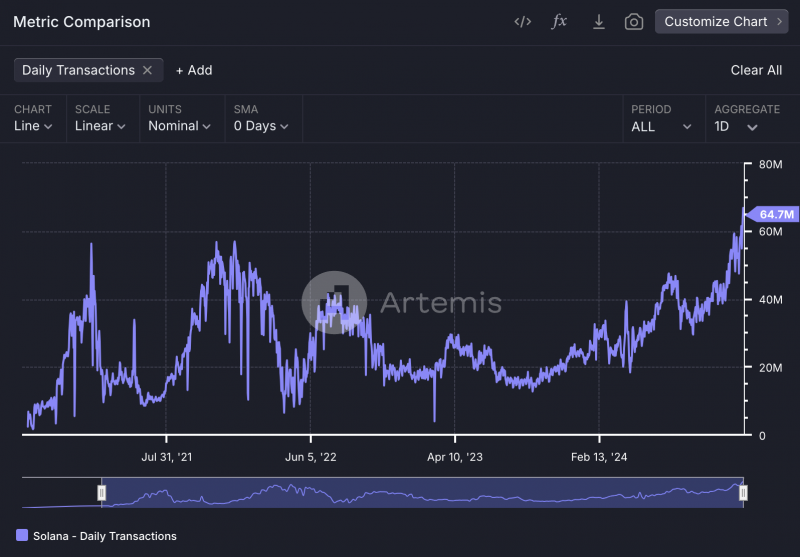Click the Solana - Daily Transactions legend label
Screen dimensions: 800x557
105,536
